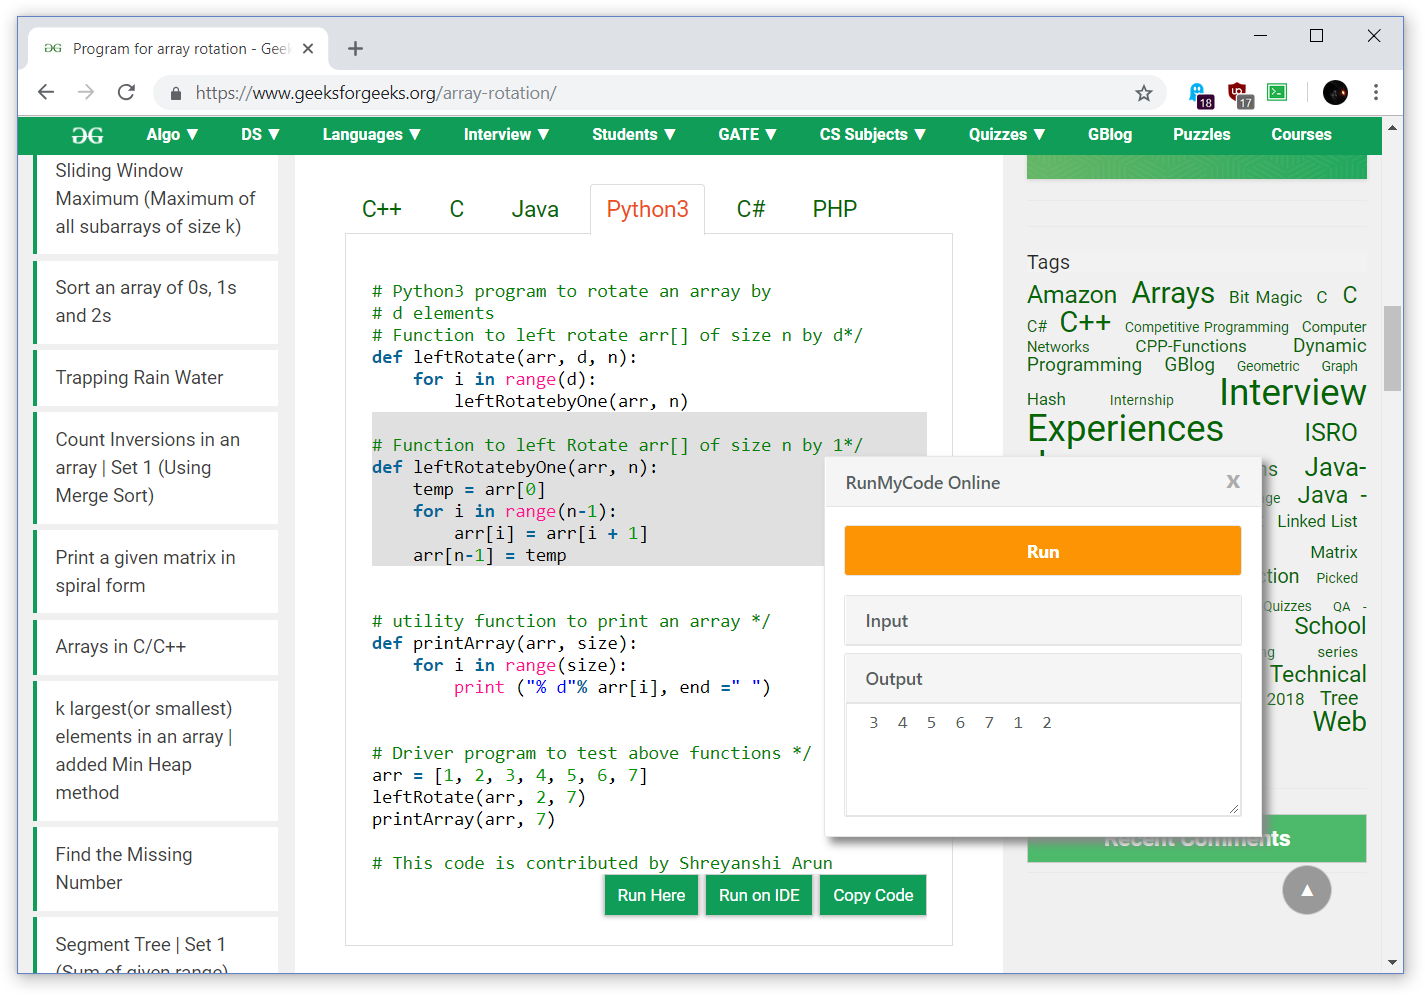
Task: Open a new browser tab
Action: pyautogui.click(x=355, y=48)
